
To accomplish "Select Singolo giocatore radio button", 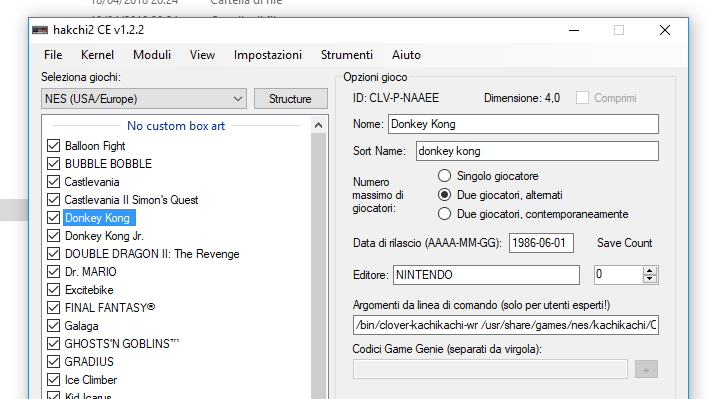I will coord(444,176).
